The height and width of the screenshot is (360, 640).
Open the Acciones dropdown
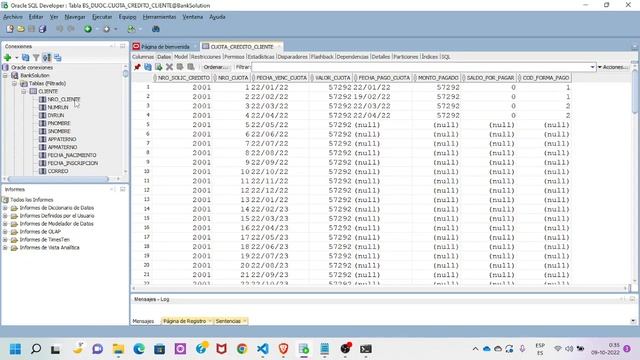(613, 67)
